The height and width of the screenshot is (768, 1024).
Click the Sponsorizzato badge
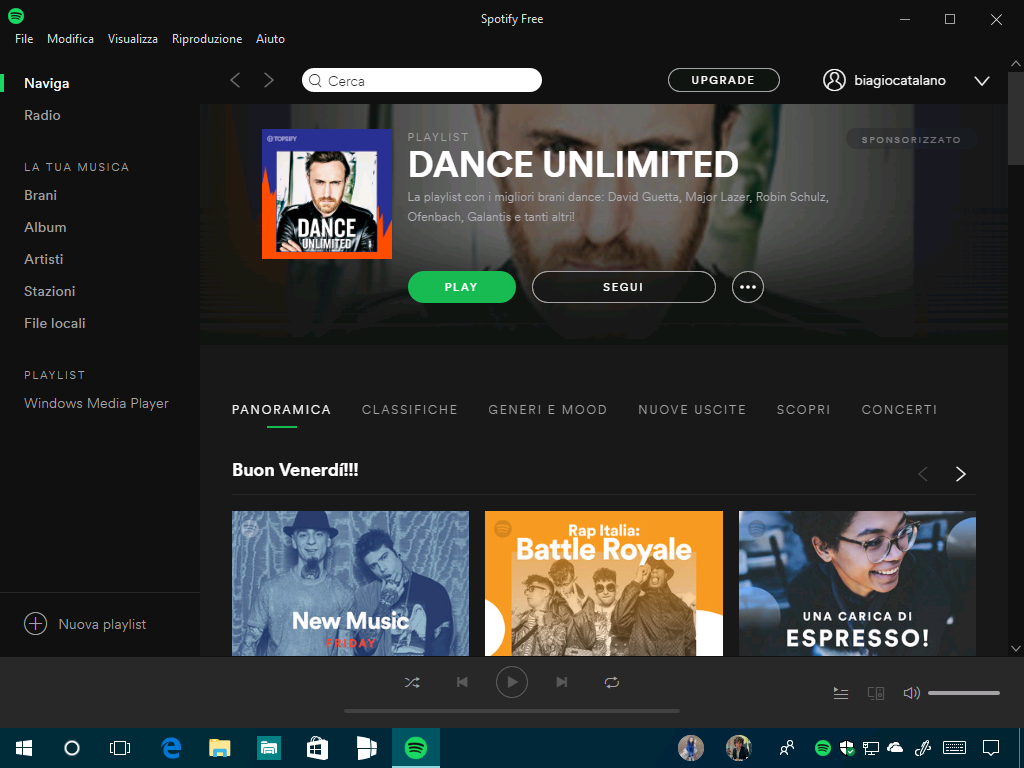click(x=911, y=139)
